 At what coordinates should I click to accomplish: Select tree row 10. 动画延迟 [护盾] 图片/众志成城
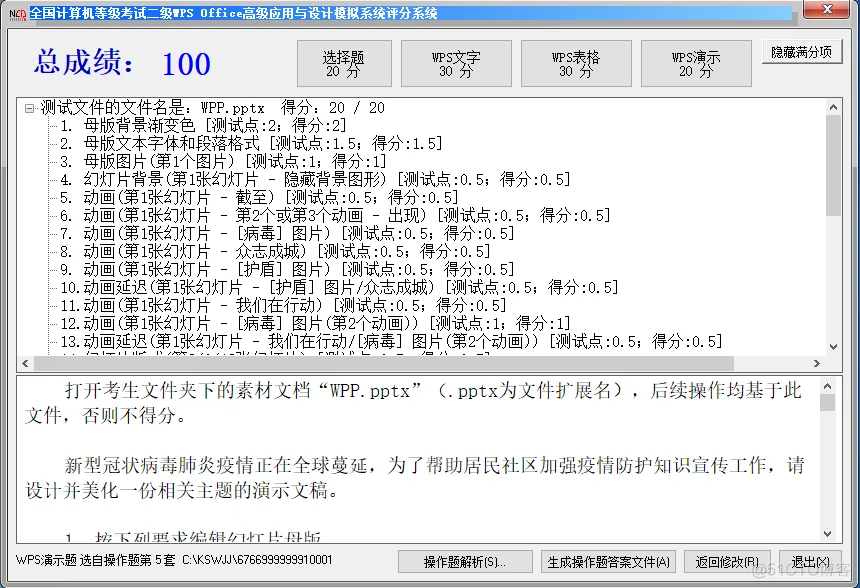tap(340, 287)
